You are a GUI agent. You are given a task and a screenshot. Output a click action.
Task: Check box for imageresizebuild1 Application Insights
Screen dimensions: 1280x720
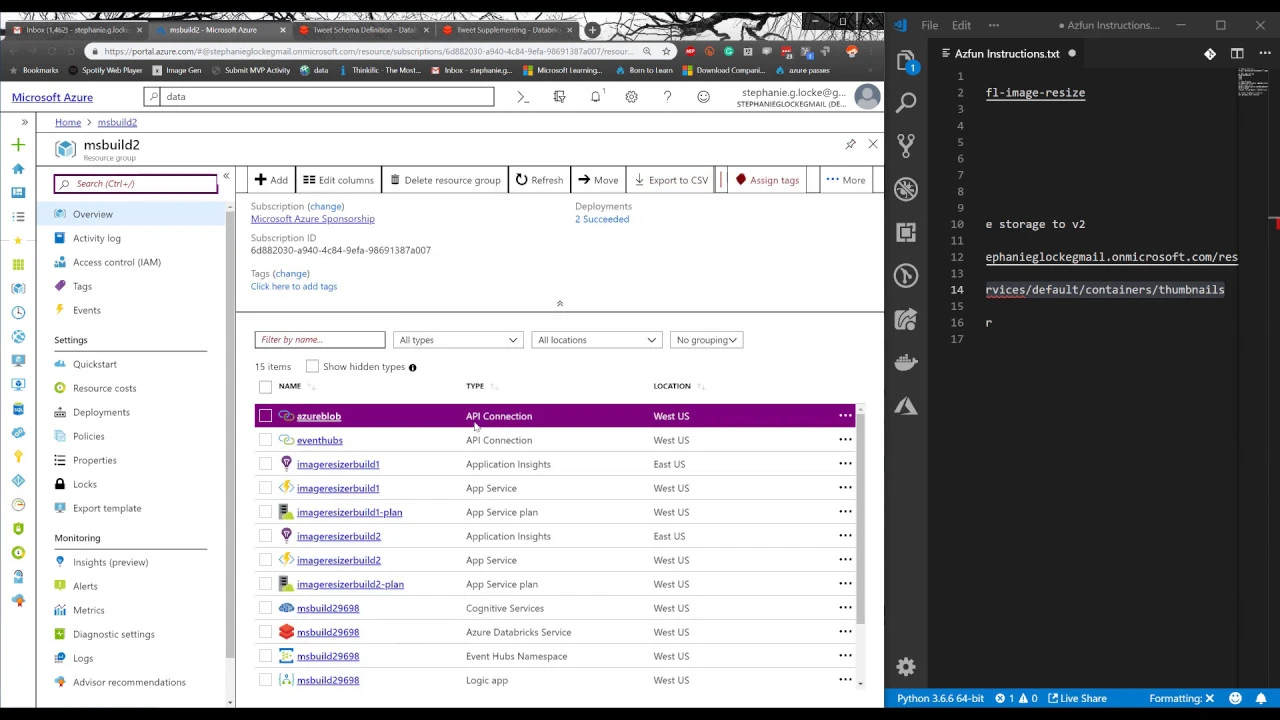[x=265, y=464]
